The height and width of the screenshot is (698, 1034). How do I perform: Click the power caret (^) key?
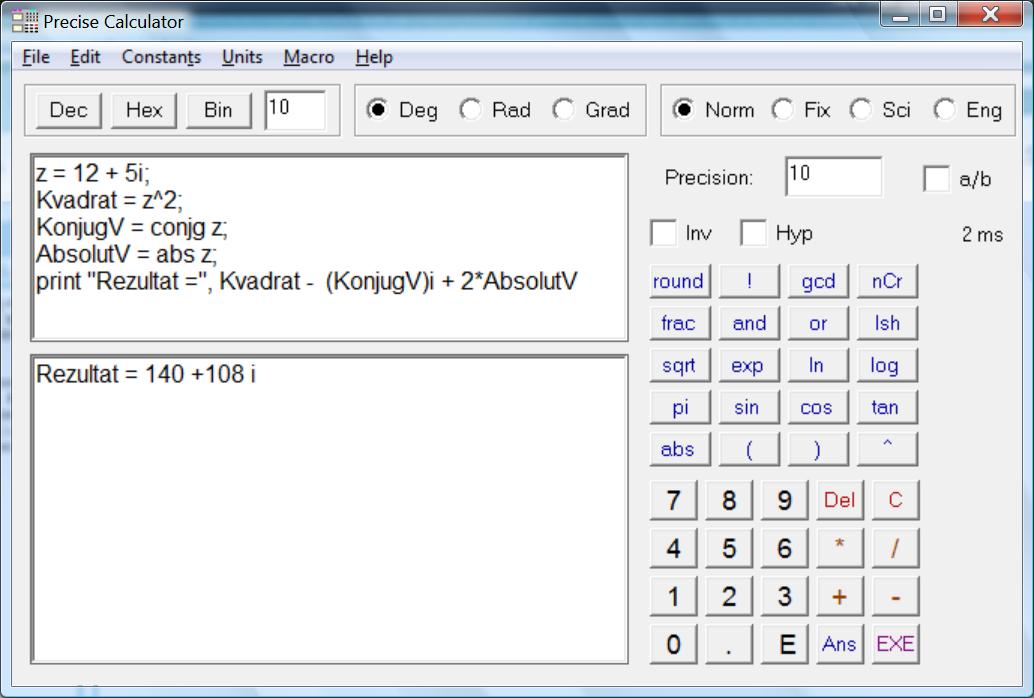click(x=886, y=450)
